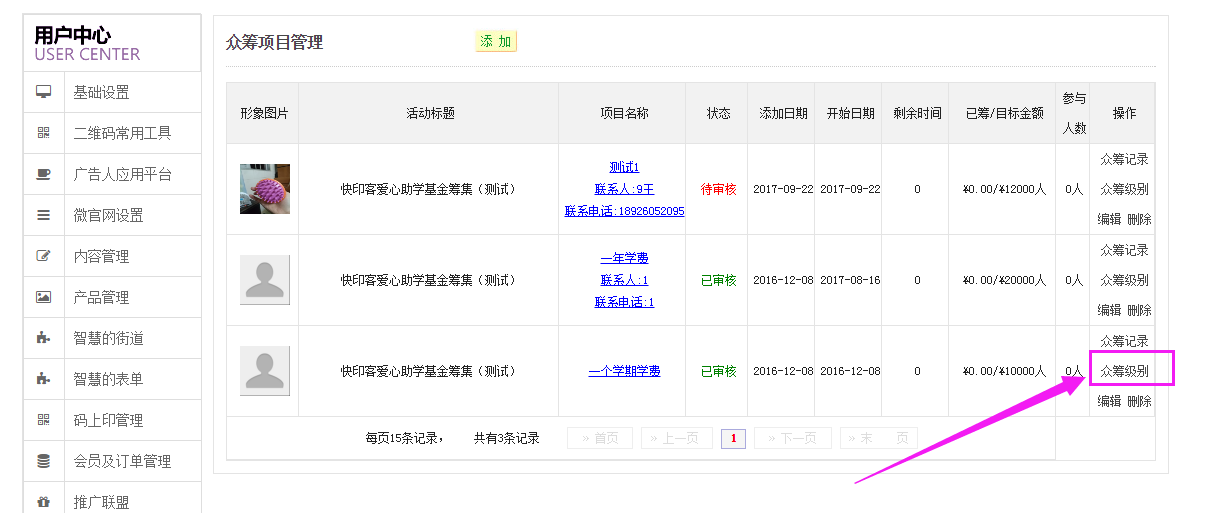The height and width of the screenshot is (513, 1212).
Task: Click 删除 in the 测试1 project row
Action: pos(1139,219)
